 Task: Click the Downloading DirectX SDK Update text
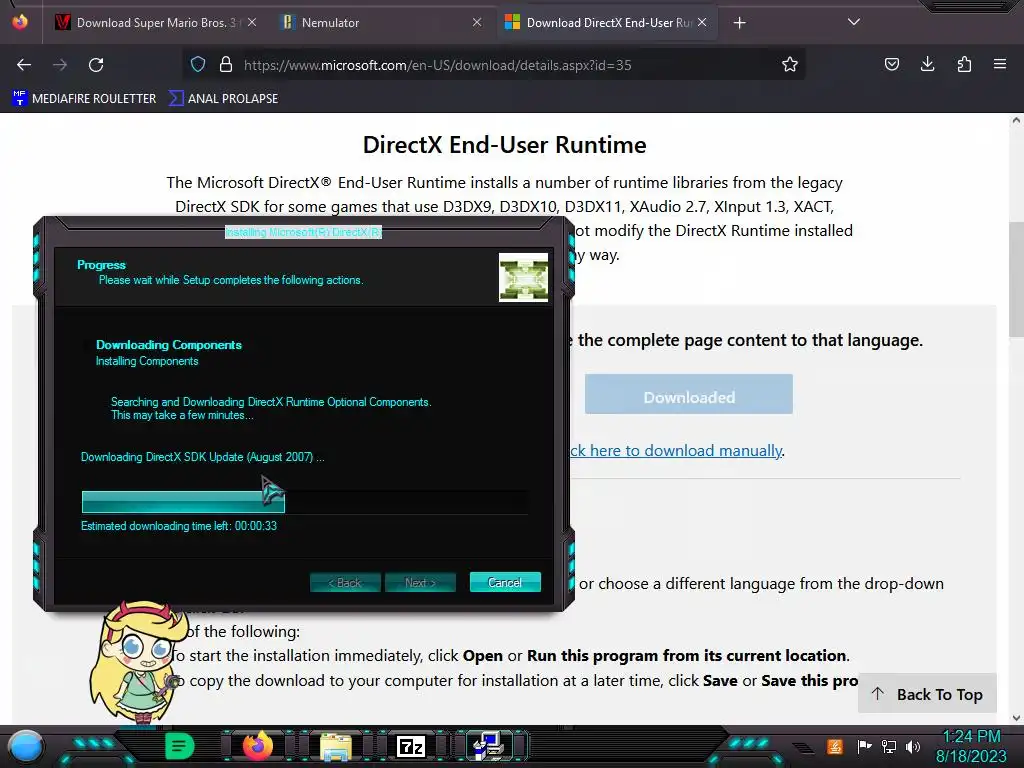202,457
